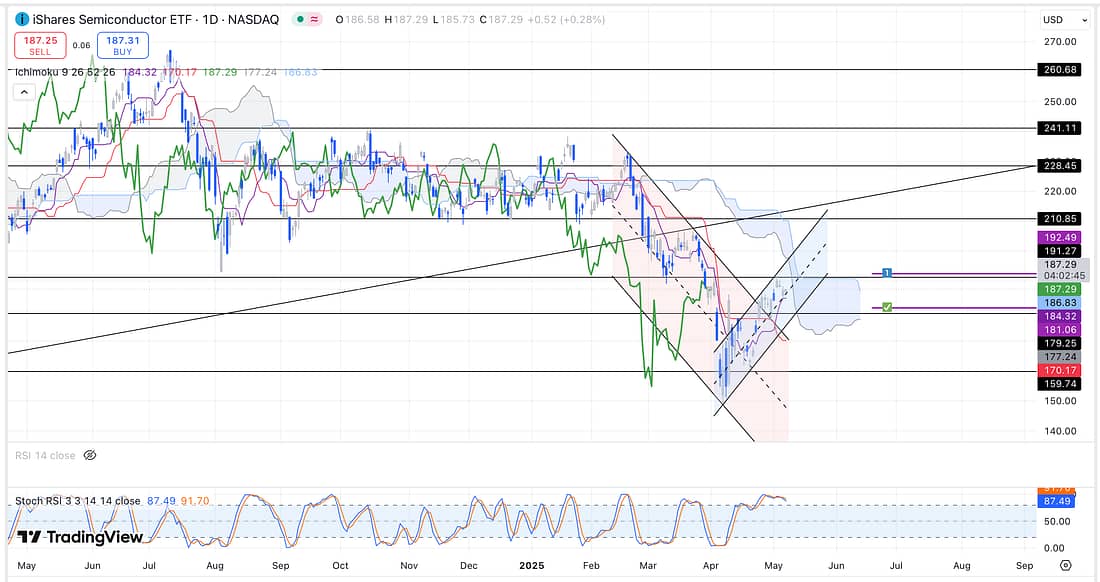This screenshot has width=1100, height=582.
Task: Click the 2025 label on time axis
Action: 532,565
